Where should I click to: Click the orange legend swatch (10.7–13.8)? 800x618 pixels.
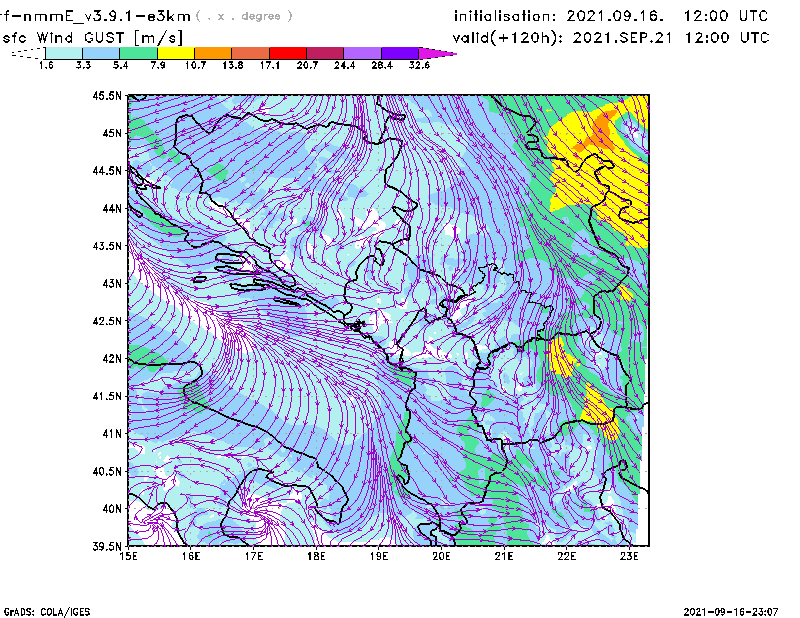pos(213,53)
